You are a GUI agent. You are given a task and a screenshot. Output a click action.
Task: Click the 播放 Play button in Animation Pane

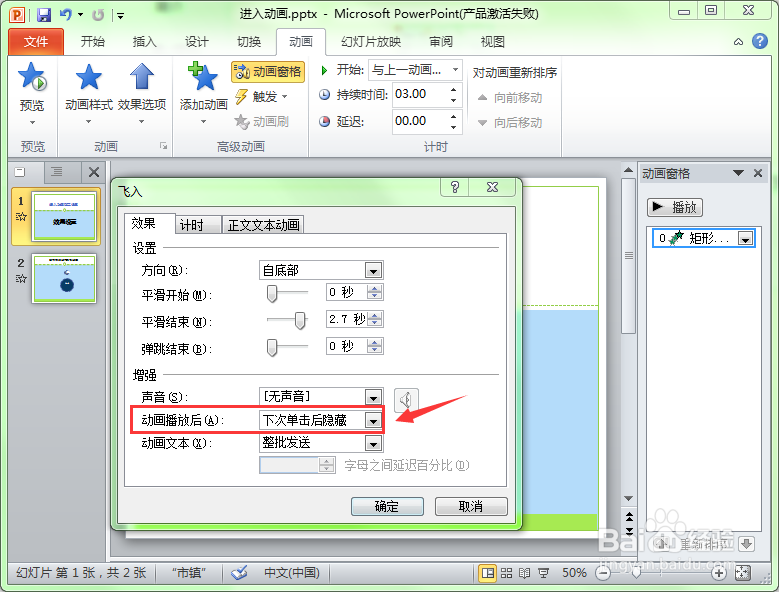click(675, 207)
